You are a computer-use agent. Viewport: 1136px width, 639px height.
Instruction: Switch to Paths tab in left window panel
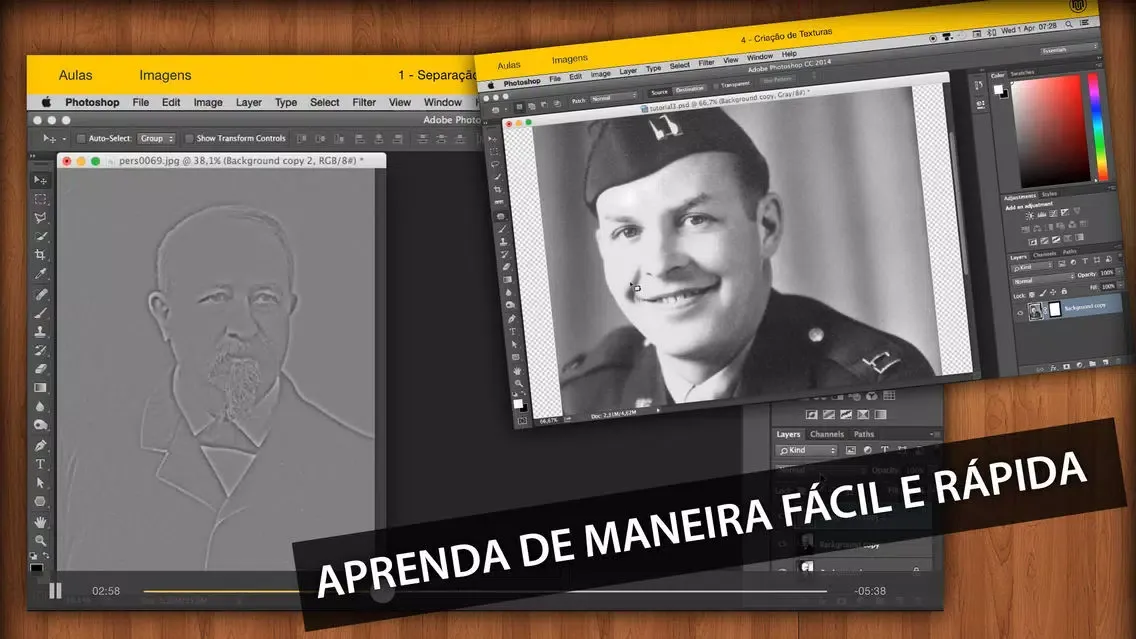click(x=864, y=434)
